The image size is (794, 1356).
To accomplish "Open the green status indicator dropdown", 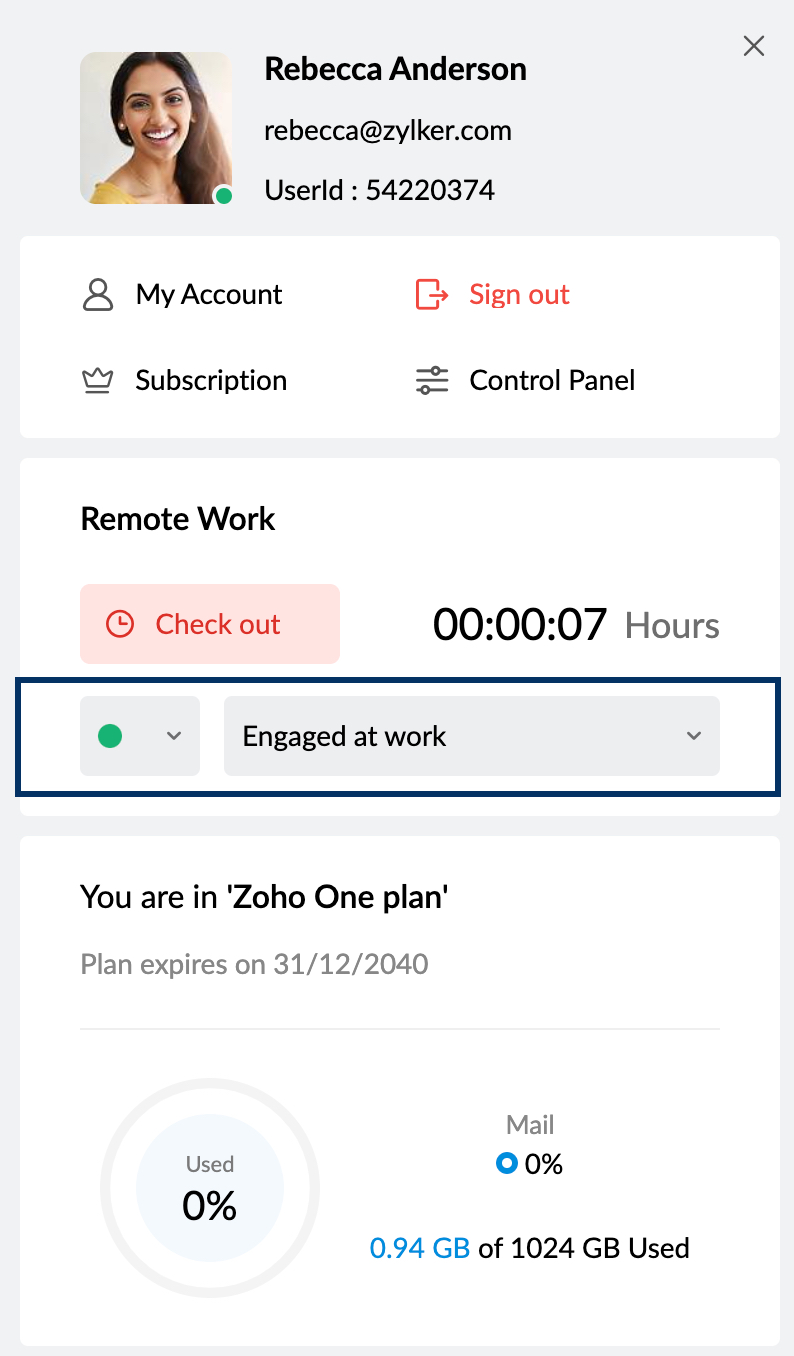I will tap(140, 736).
